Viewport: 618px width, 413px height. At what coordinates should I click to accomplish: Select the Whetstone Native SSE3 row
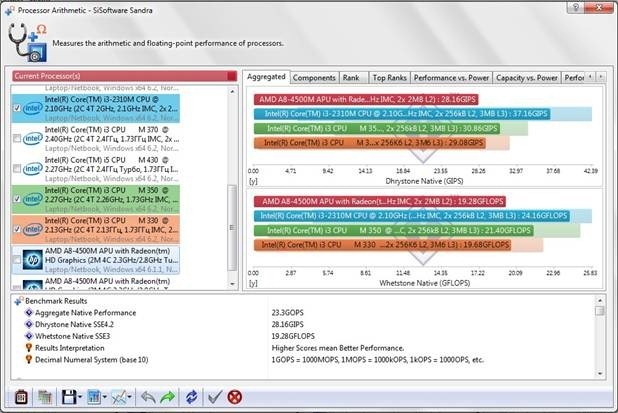click(303, 336)
